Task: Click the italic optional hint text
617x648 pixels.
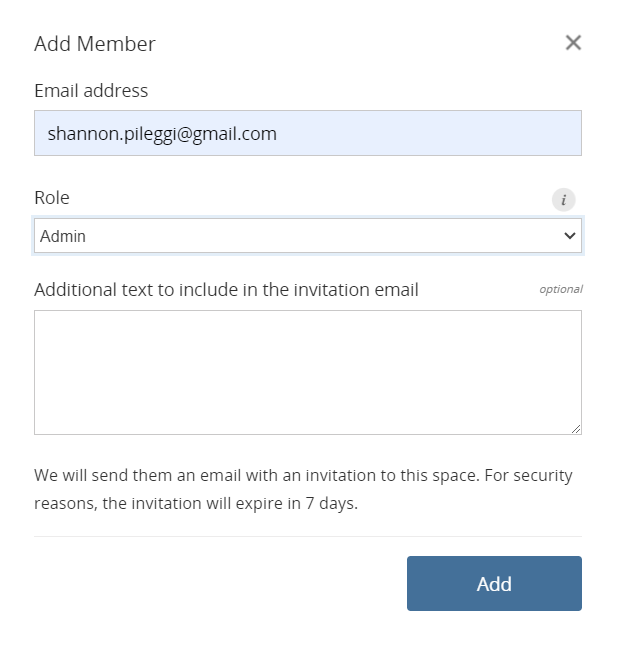Action: pyautogui.click(x=561, y=289)
